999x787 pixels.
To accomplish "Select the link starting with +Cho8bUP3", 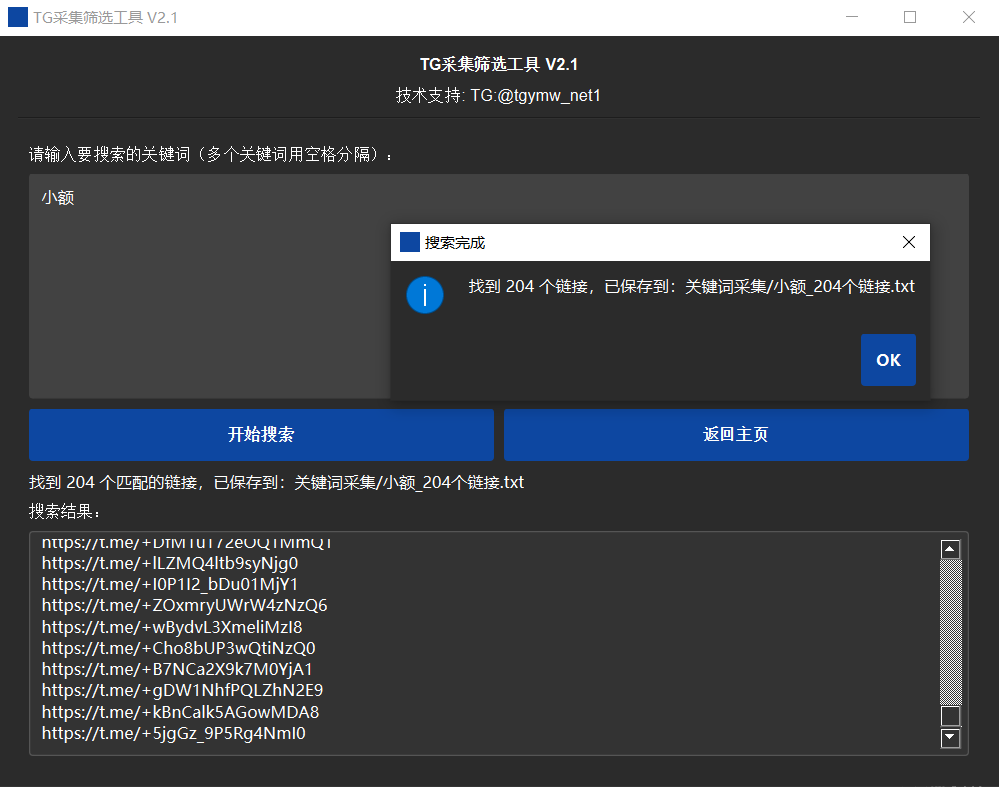I will tap(178, 648).
